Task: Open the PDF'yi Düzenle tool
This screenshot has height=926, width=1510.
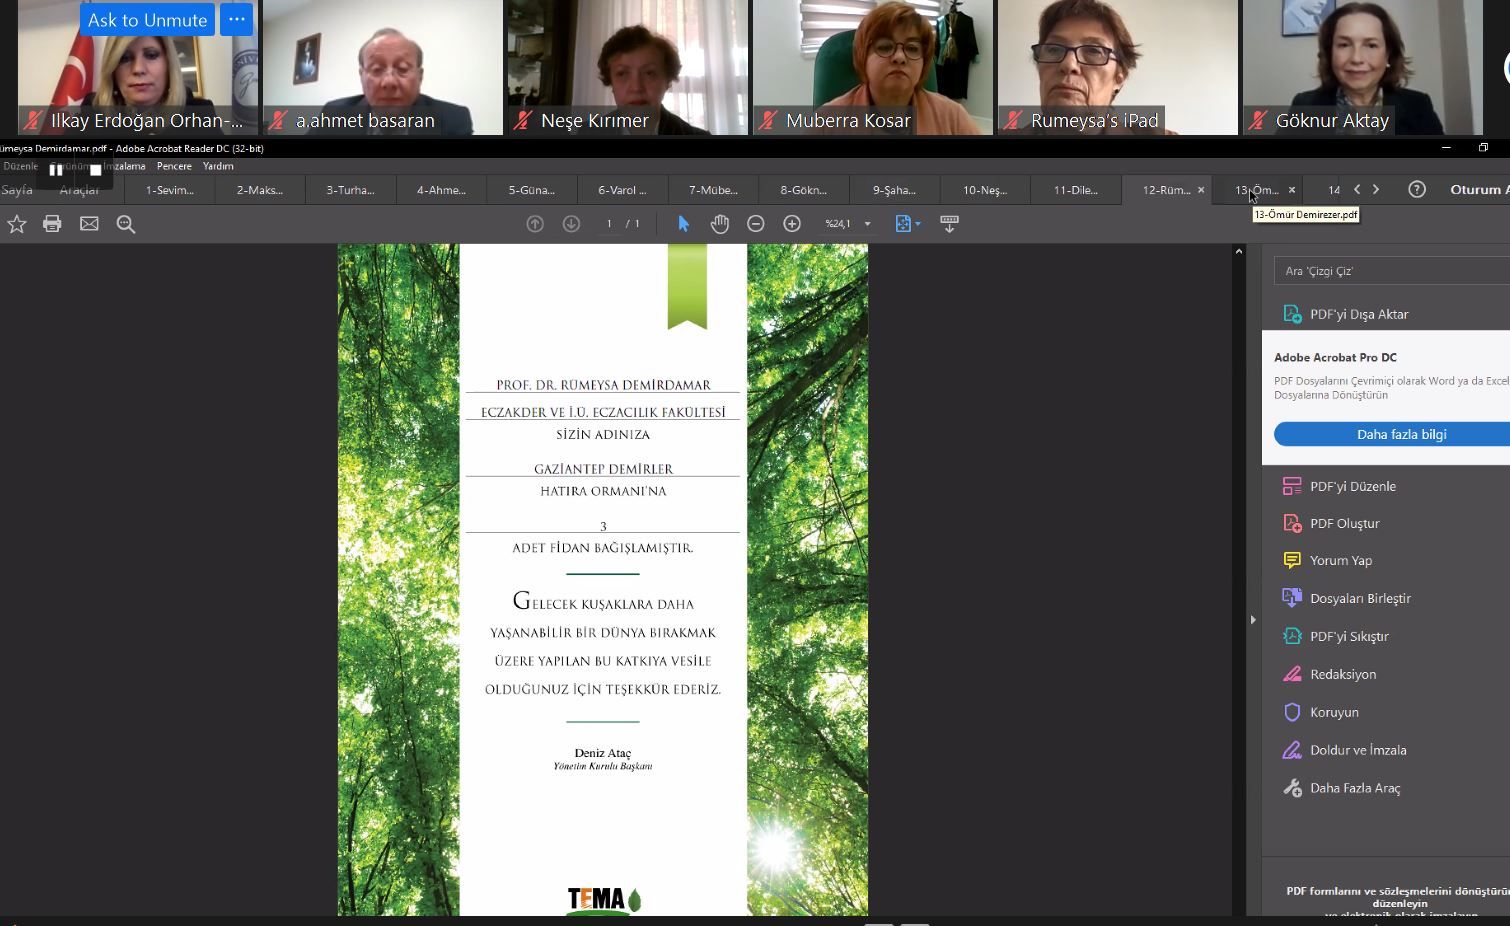Action: pos(1352,486)
